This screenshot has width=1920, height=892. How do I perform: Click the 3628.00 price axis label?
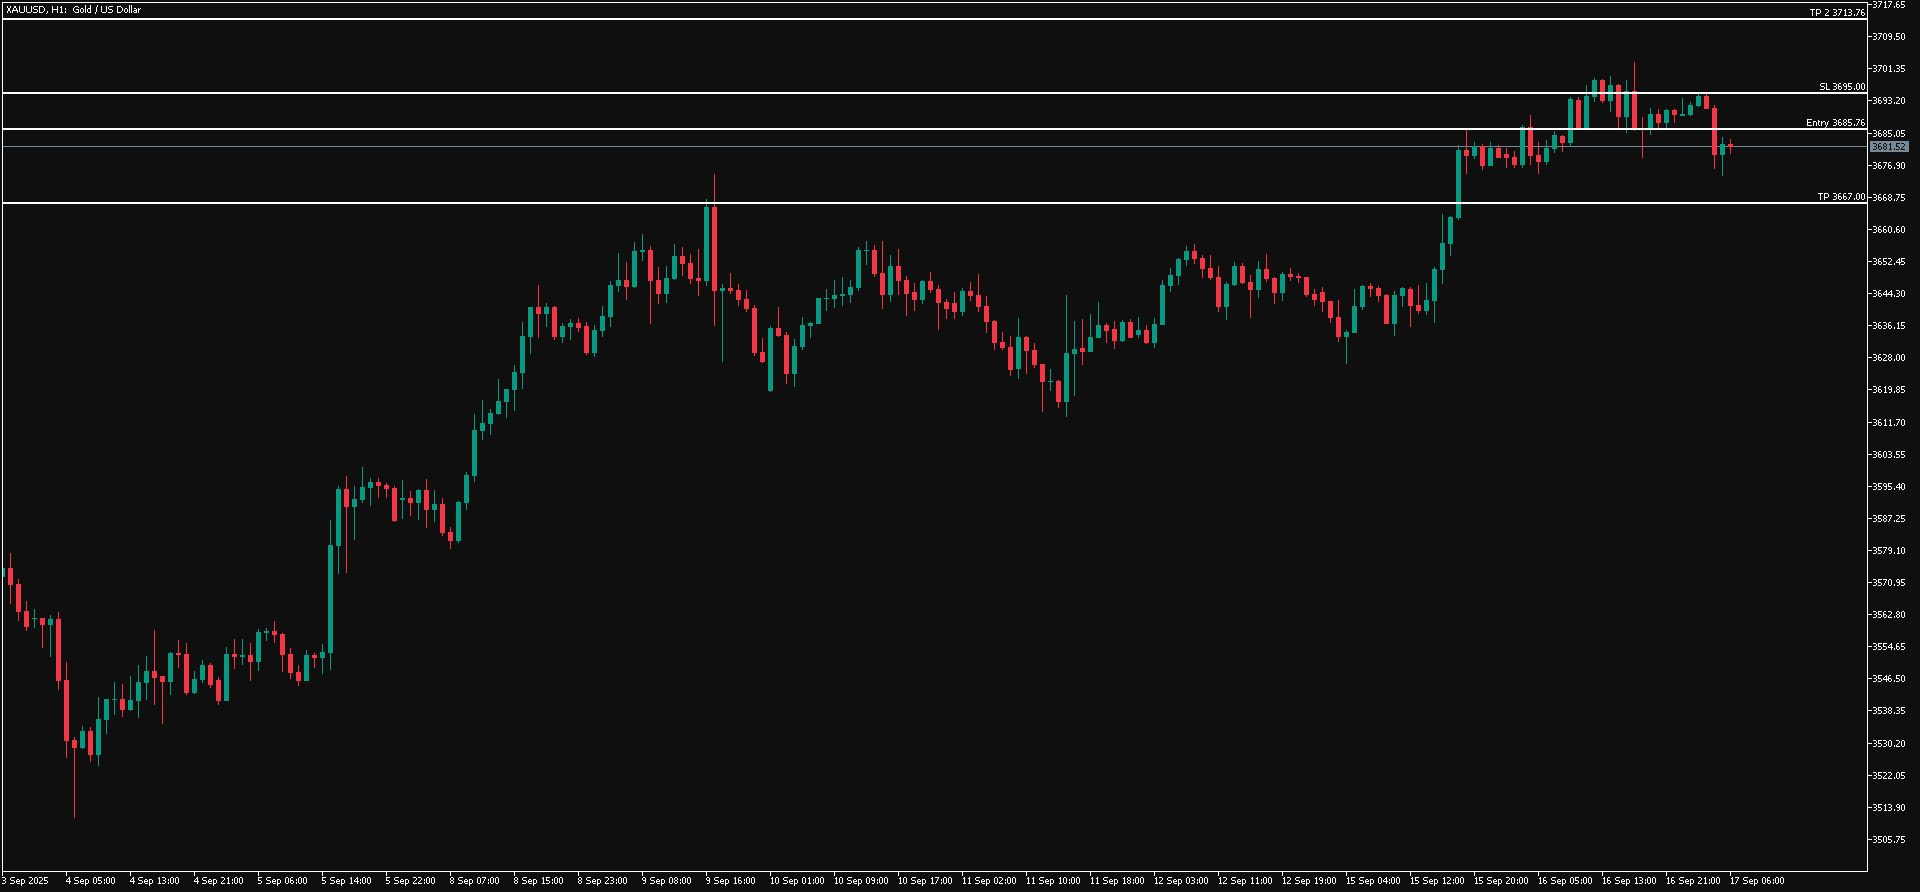(1889, 358)
